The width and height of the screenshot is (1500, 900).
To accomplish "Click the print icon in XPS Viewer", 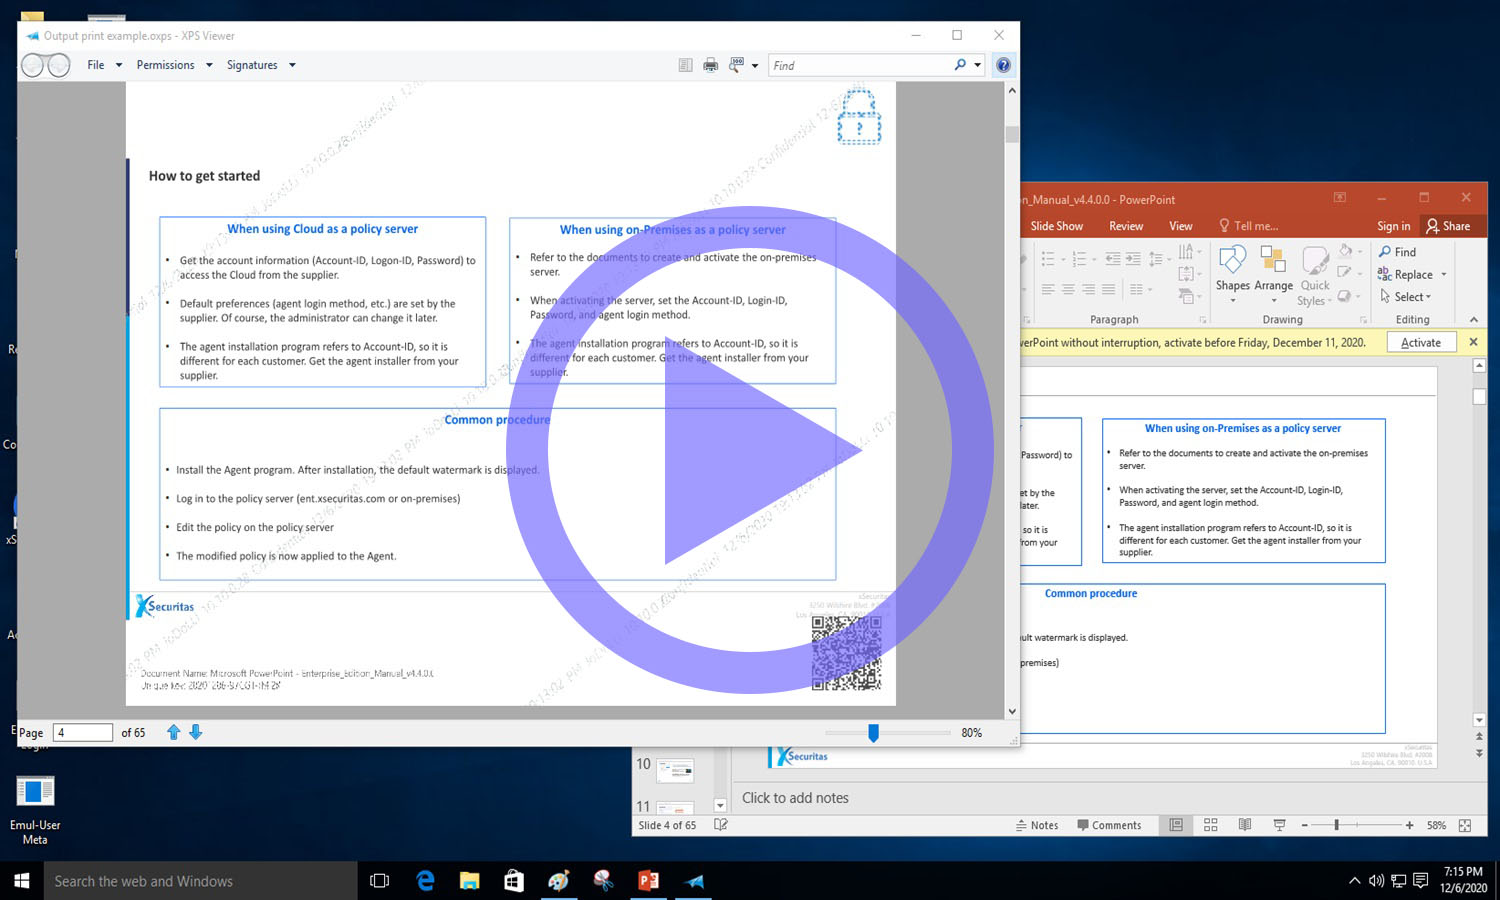I will pos(710,65).
